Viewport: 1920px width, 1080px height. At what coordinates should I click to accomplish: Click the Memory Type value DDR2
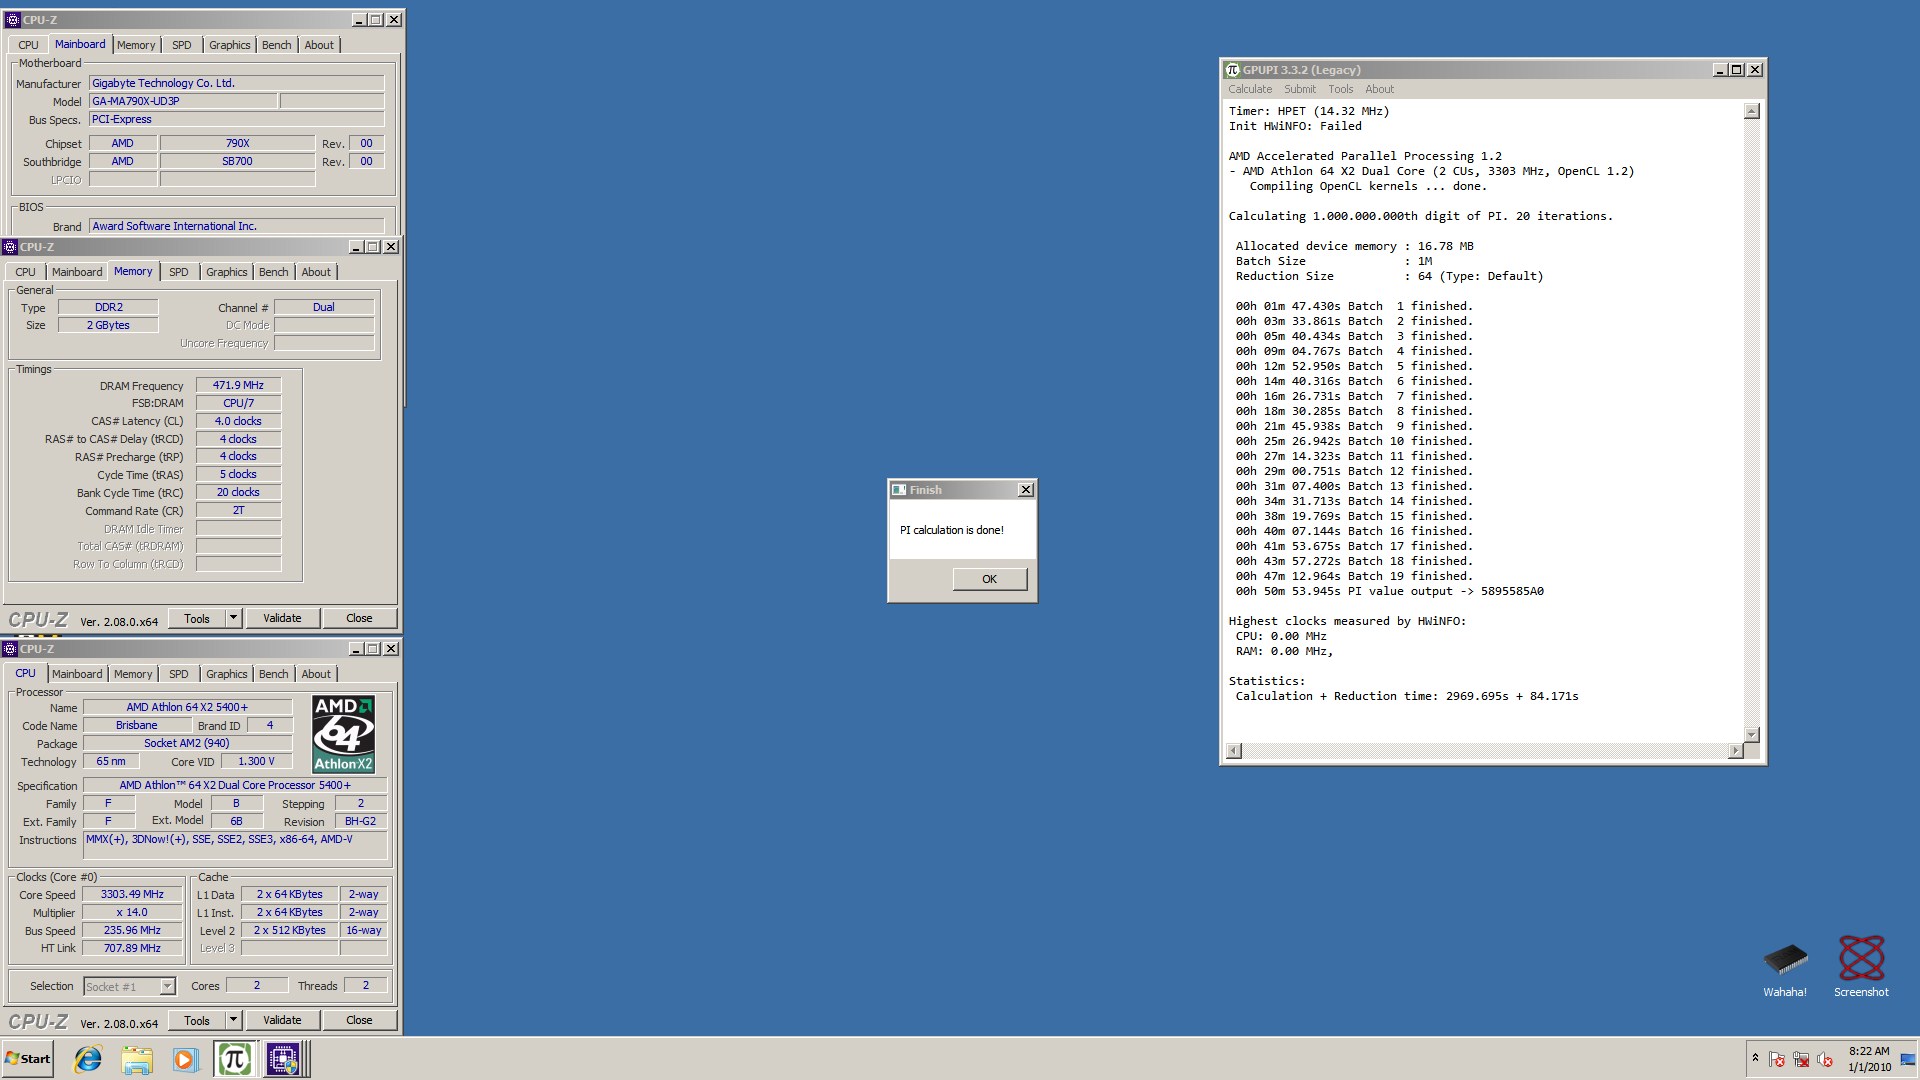tap(108, 307)
